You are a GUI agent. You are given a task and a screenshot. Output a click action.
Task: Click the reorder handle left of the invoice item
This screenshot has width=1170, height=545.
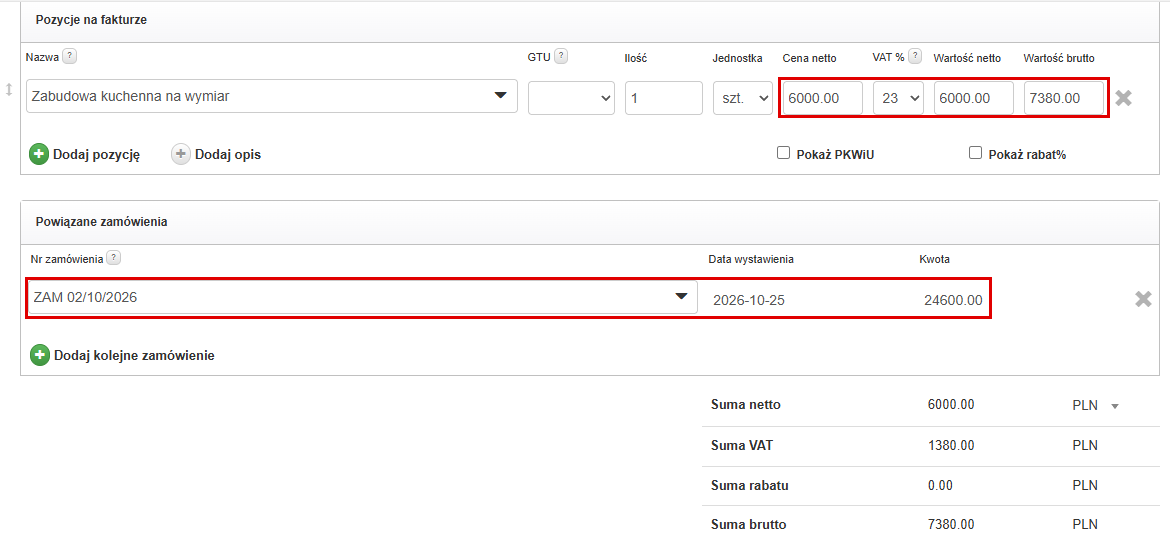9,90
